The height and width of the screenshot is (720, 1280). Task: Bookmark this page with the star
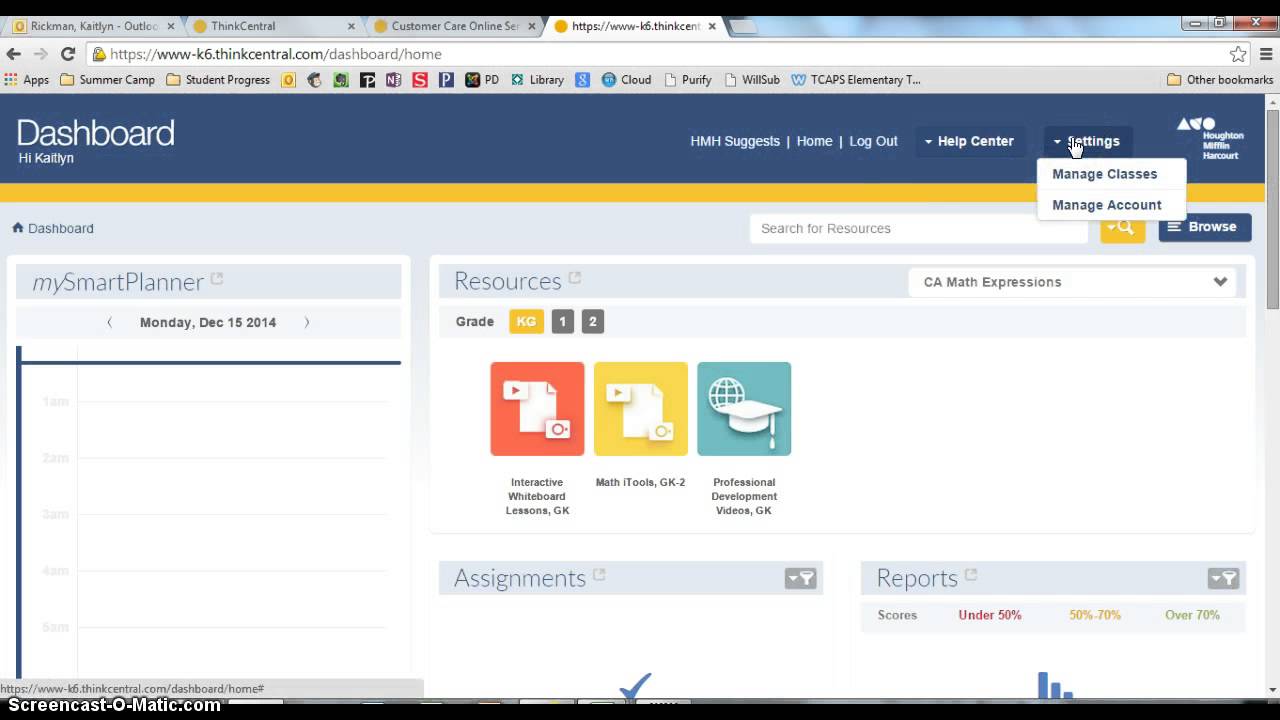pyautogui.click(x=1238, y=54)
